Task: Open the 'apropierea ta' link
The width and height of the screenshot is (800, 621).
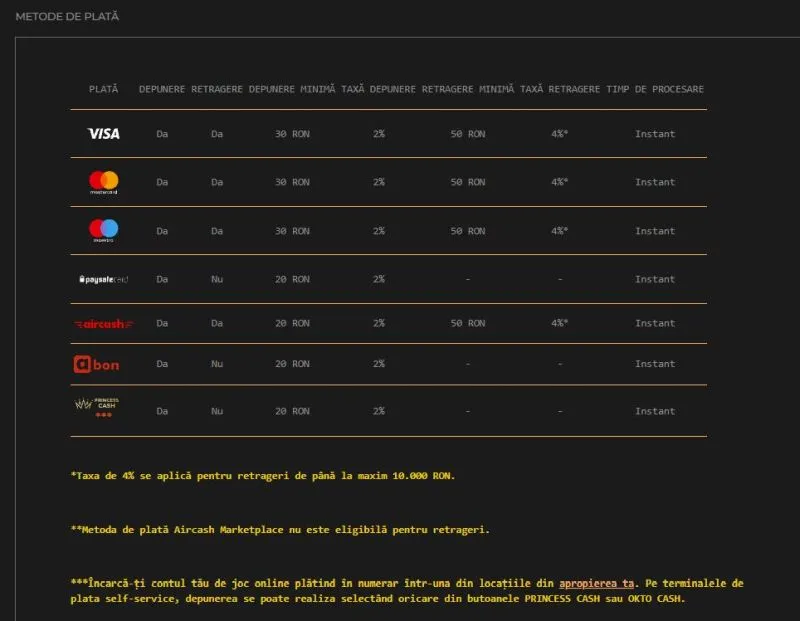Action: pyautogui.click(x=596, y=583)
